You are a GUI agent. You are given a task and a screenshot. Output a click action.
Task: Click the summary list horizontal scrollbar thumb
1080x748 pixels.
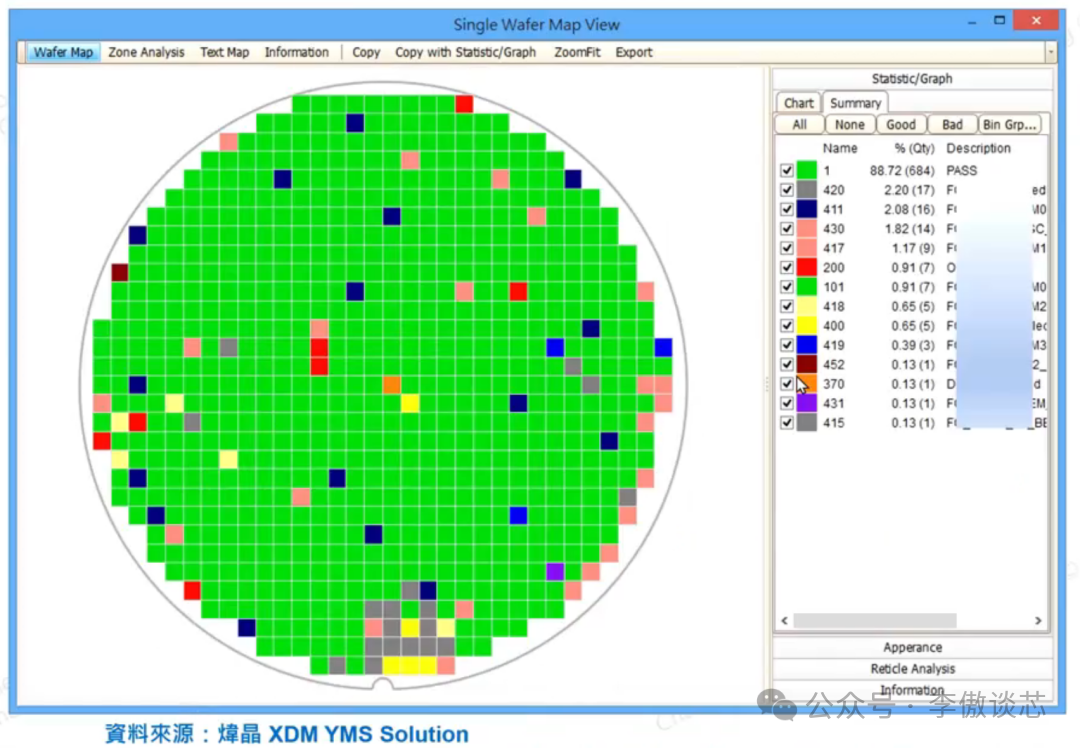pyautogui.click(x=875, y=621)
